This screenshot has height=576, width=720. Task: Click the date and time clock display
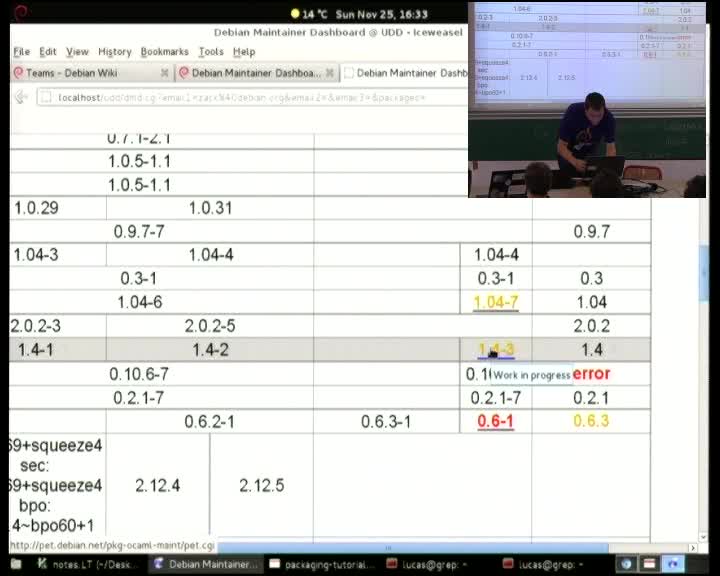[381, 14]
